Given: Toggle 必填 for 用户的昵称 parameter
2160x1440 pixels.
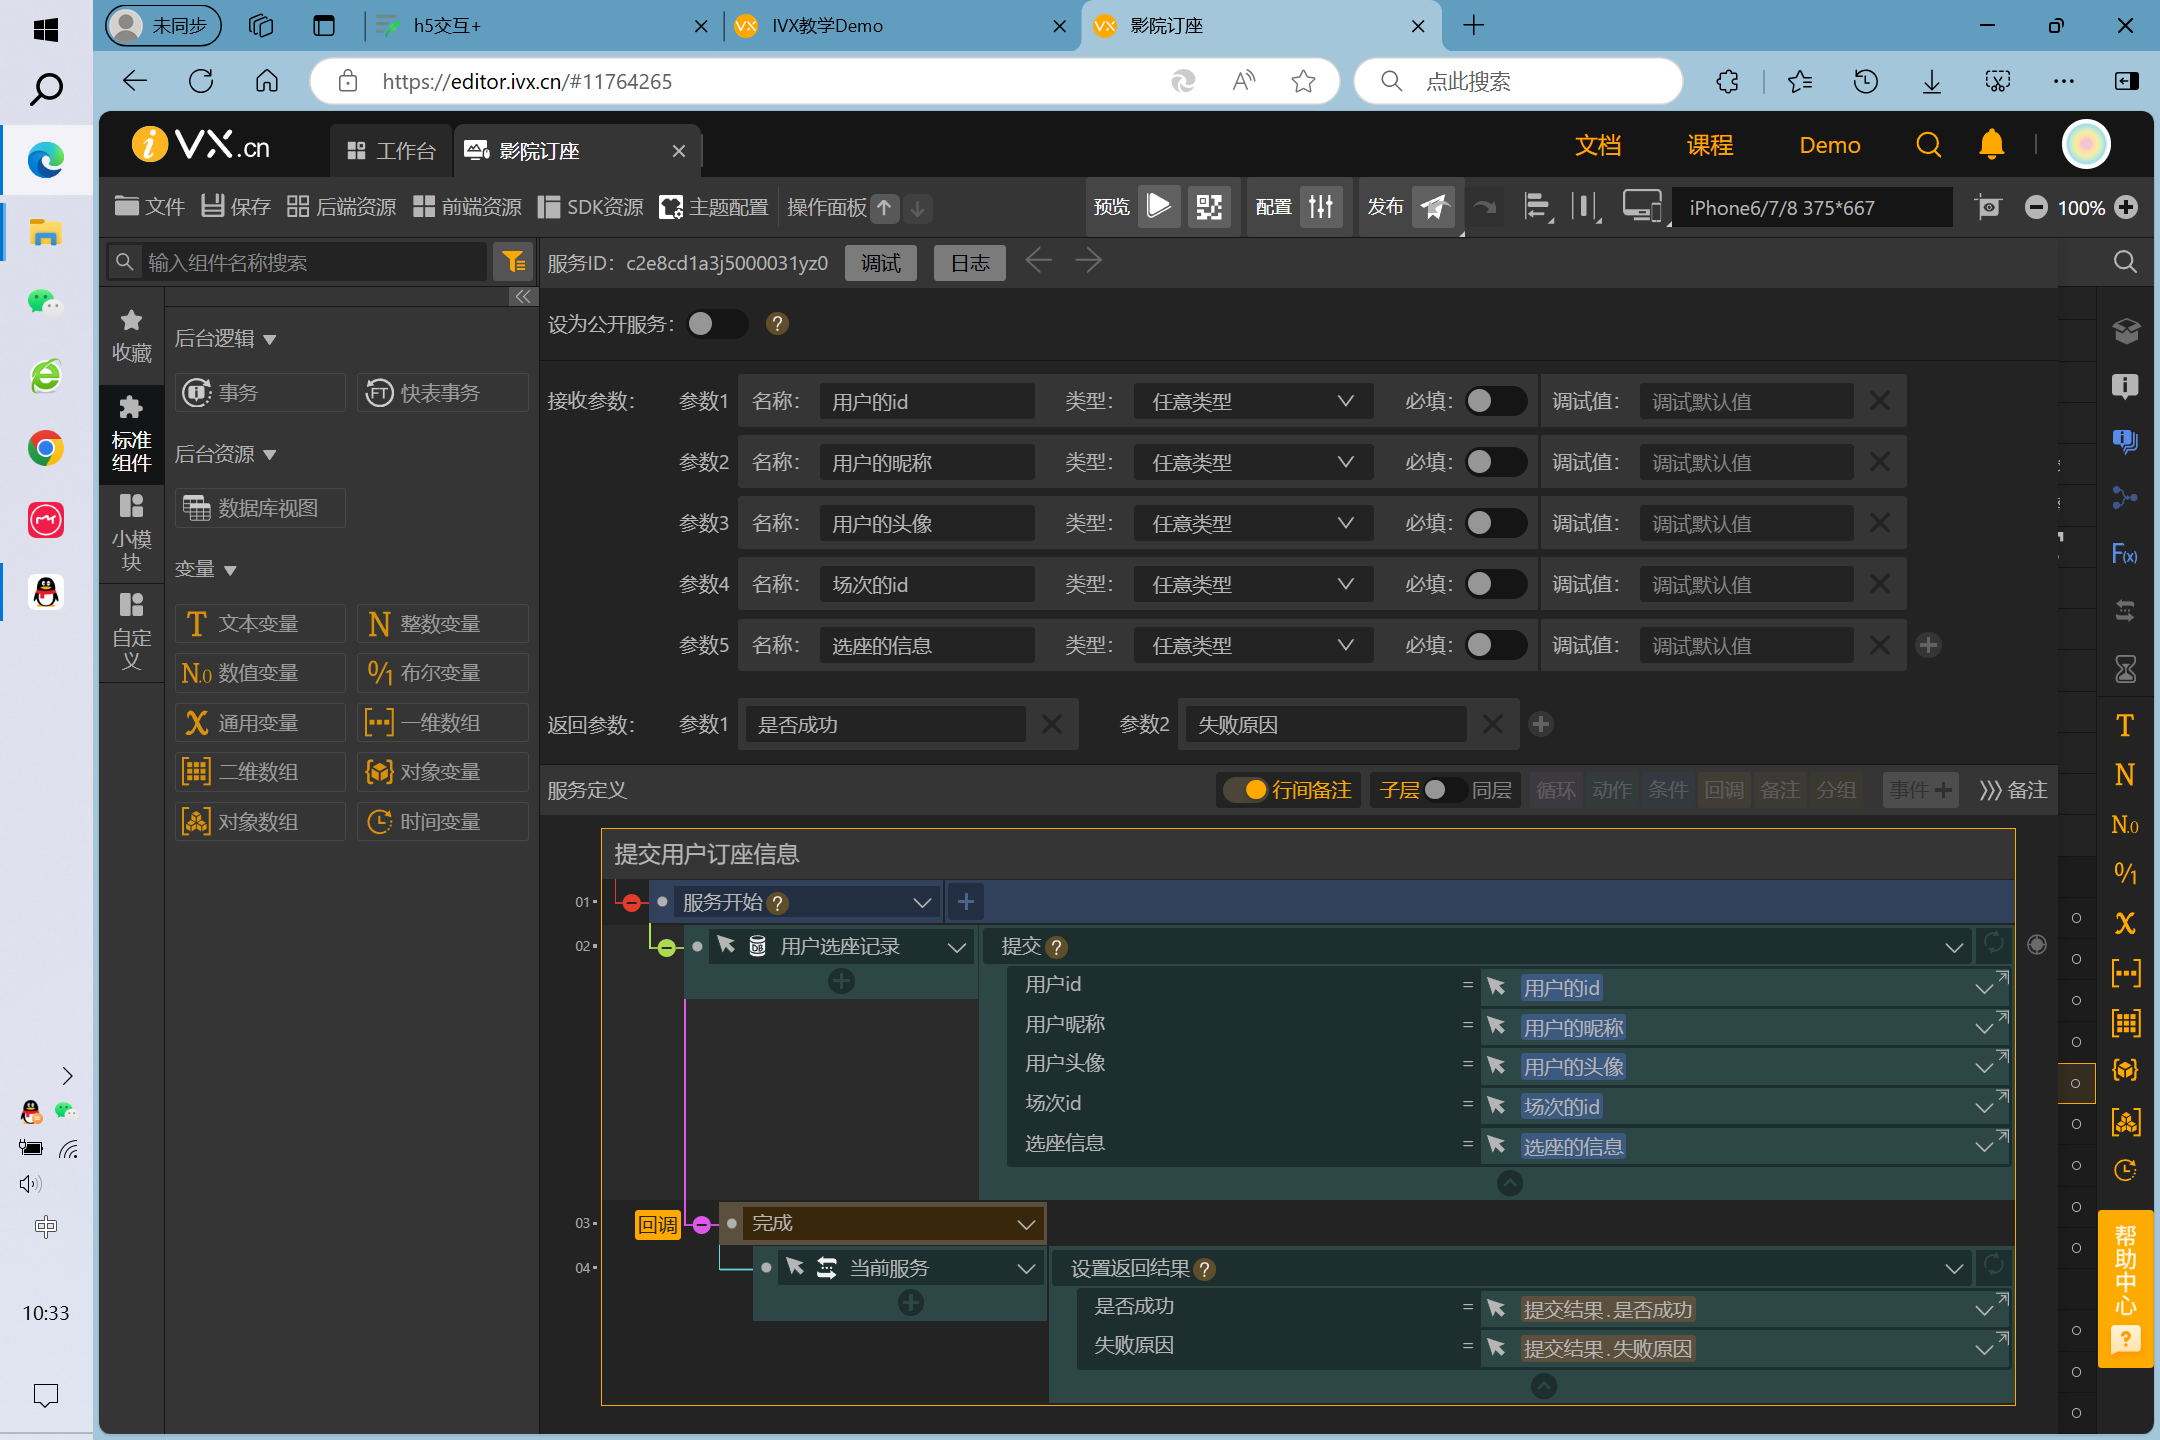Looking at the screenshot, I should click(1495, 462).
